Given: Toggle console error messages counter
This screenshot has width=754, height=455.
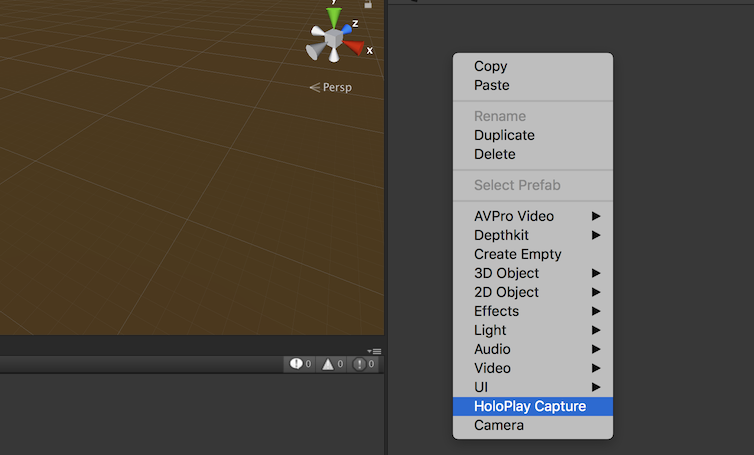Looking at the screenshot, I should [364, 364].
